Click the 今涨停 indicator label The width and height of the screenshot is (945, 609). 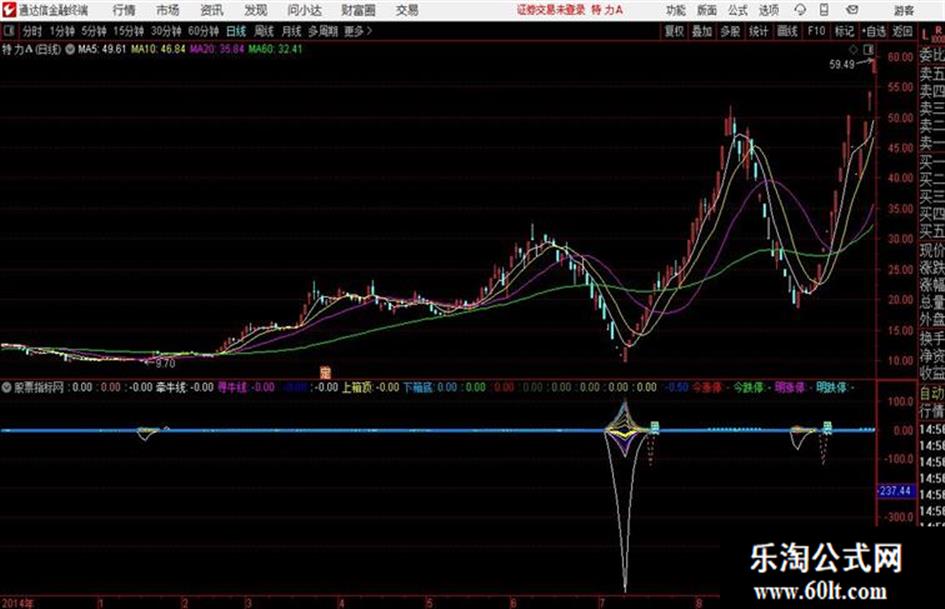[706, 388]
